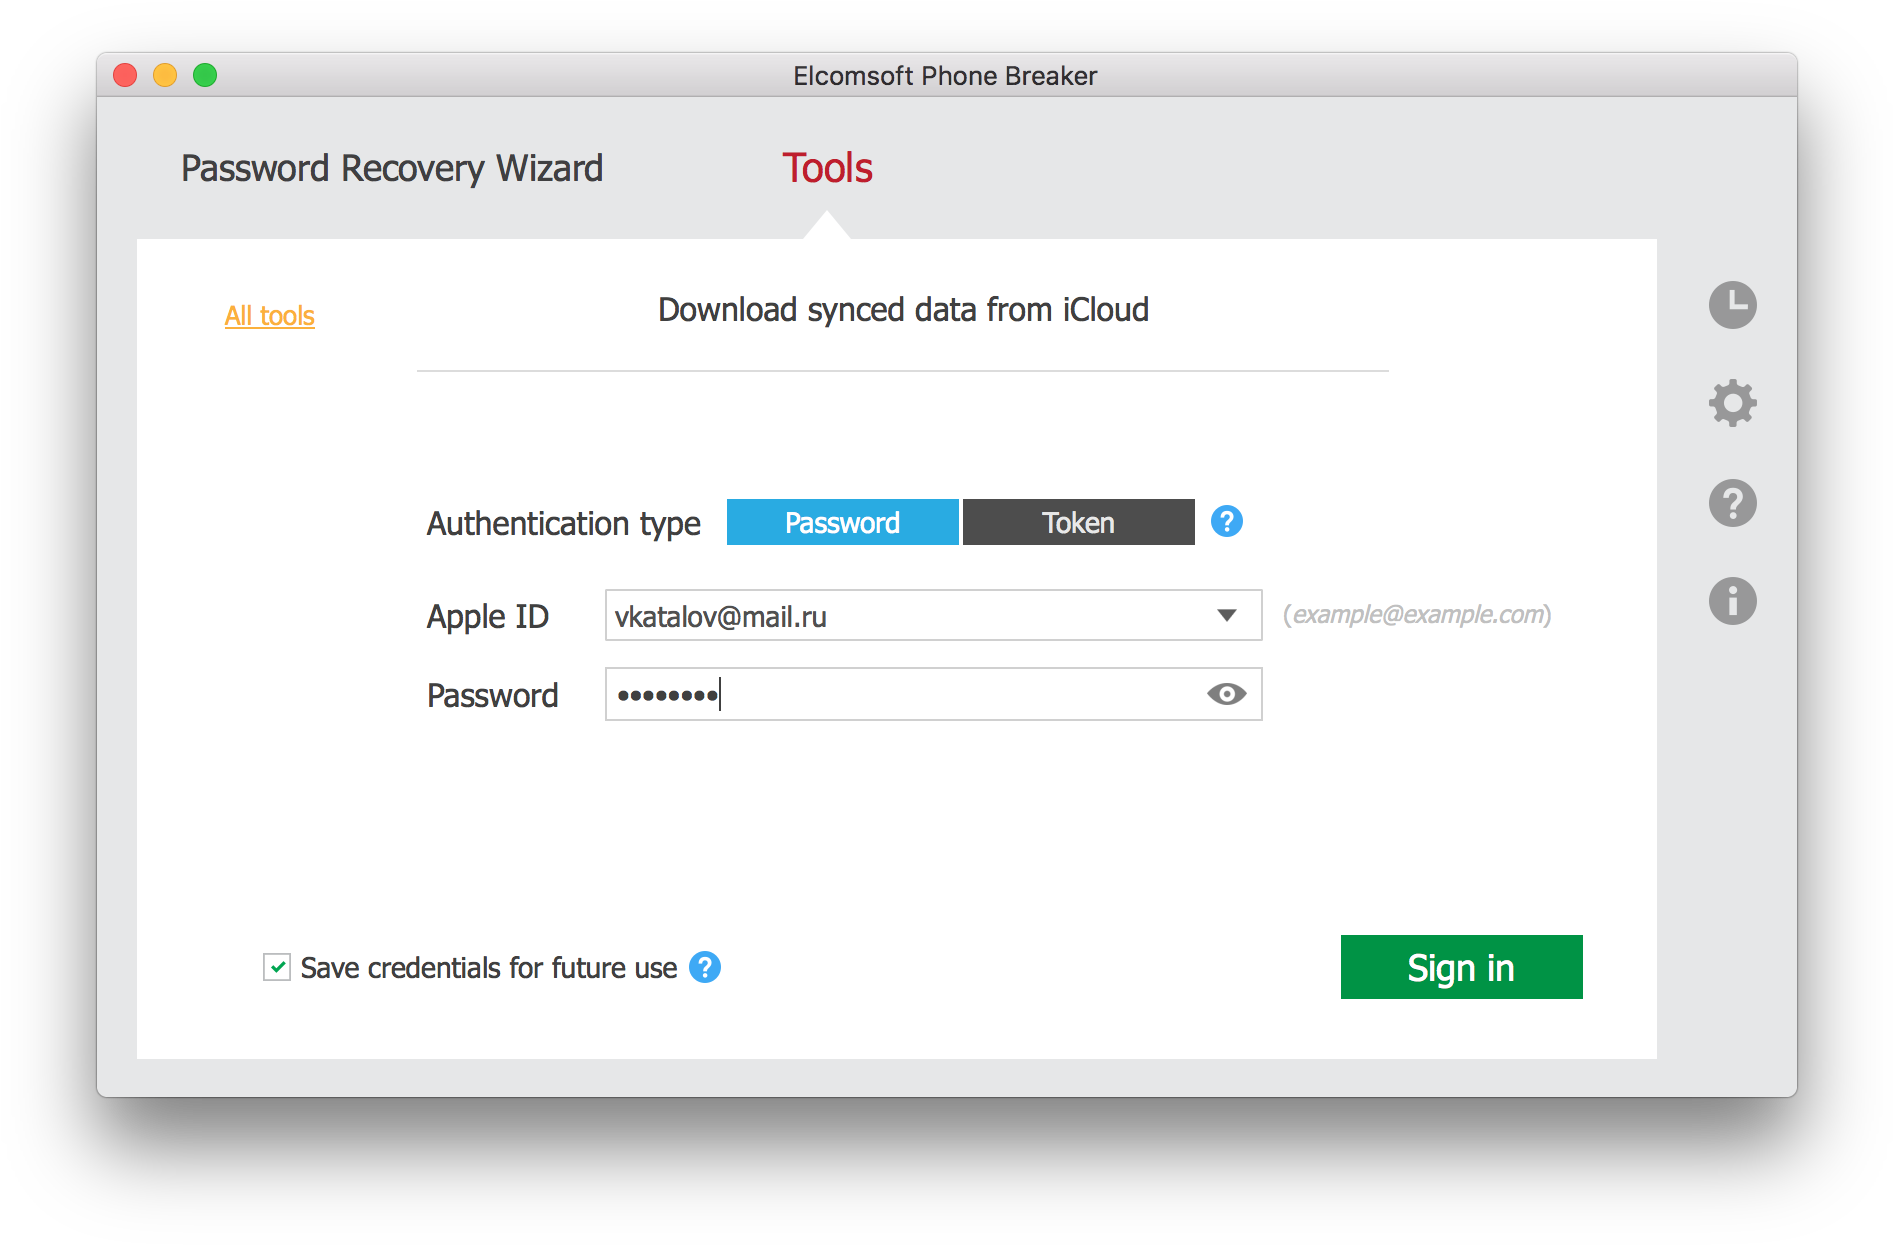Image resolution: width=1893 pixels, height=1245 pixels.
Task: Close the Elcomsoft Phone Breaker window
Action: (125, 75)
